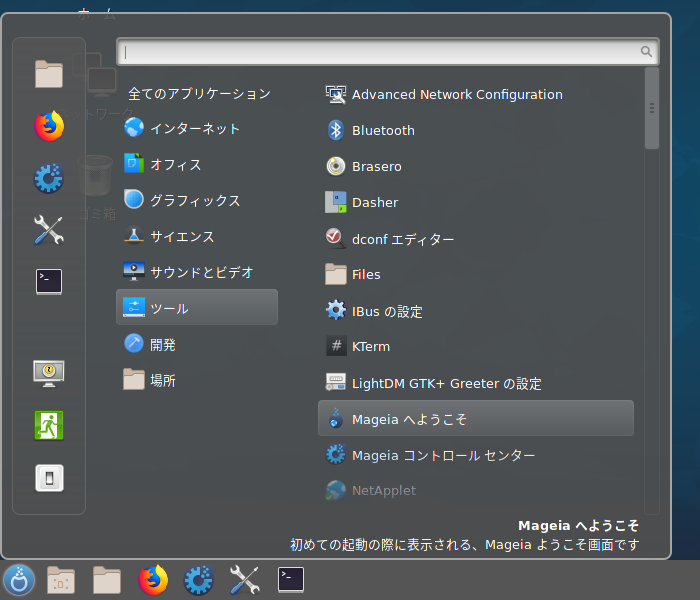Launch Terminal from menu favorites sidebar
The width and height of the screenshot is (700, 600).
pyautogui.click(x=49, y=282)
